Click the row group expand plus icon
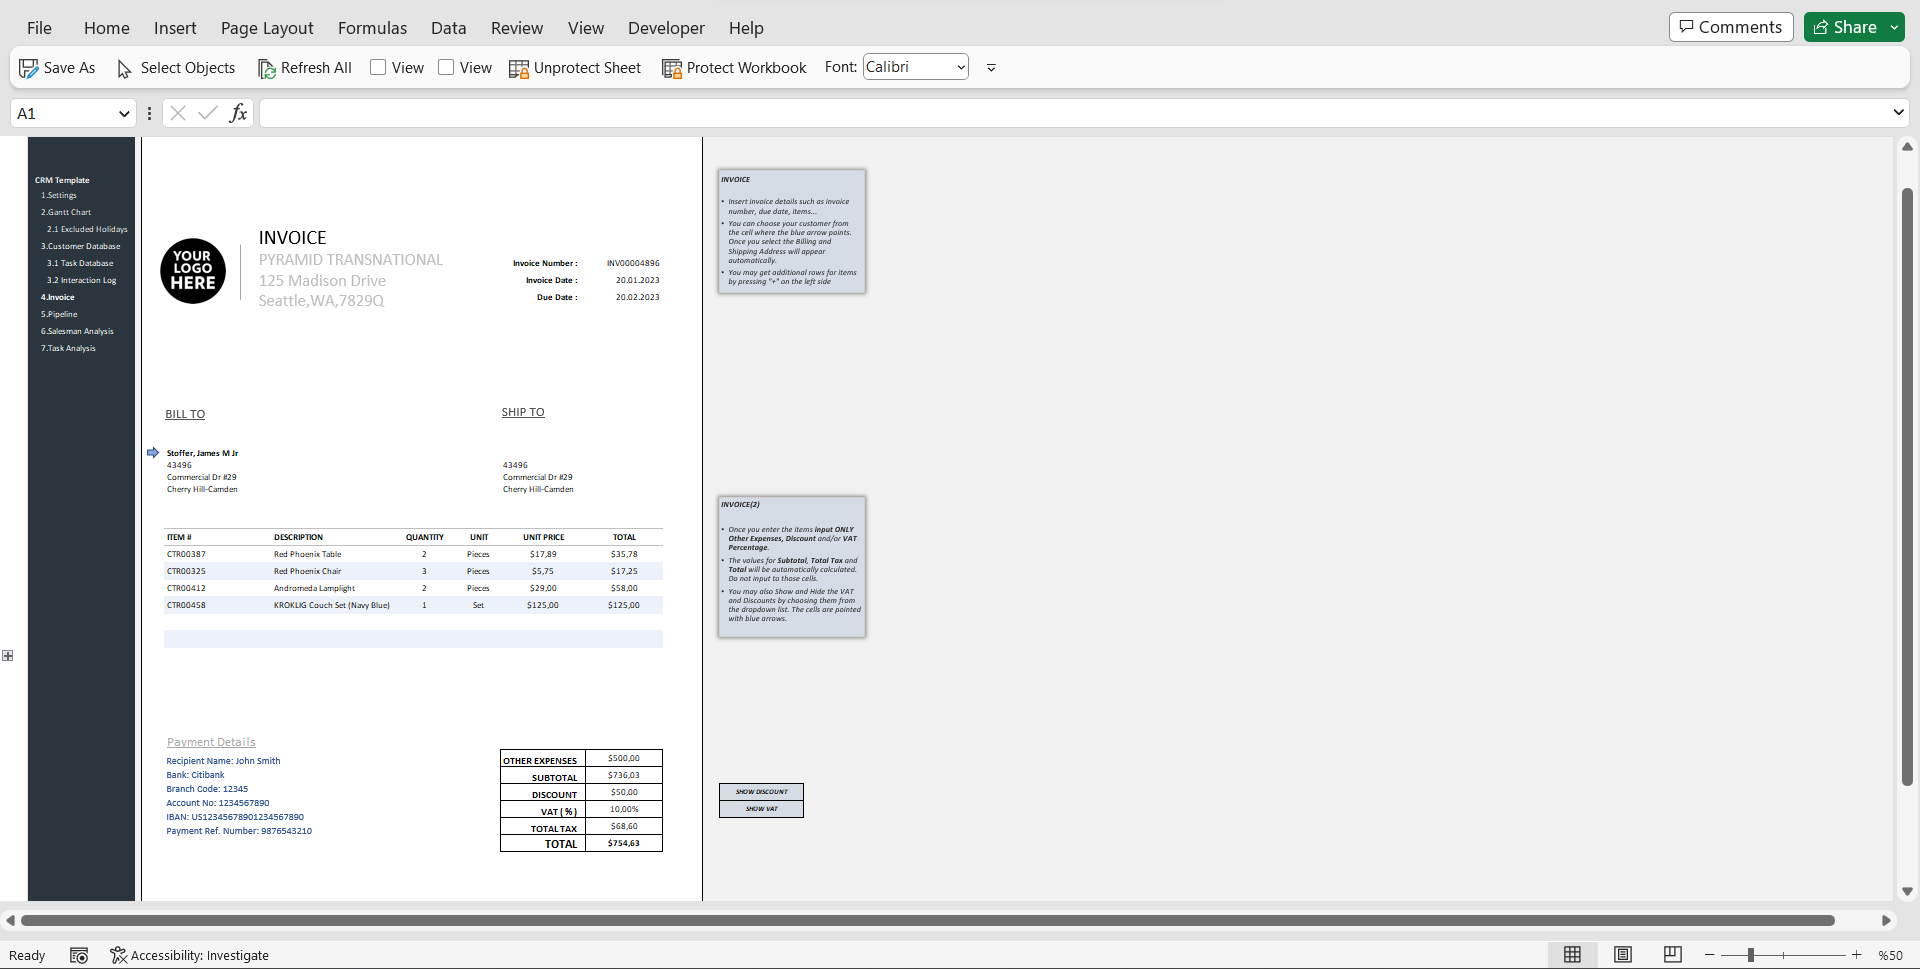Screen dimensions: 1920x969 pyautogui.click(x=8, y=656)
